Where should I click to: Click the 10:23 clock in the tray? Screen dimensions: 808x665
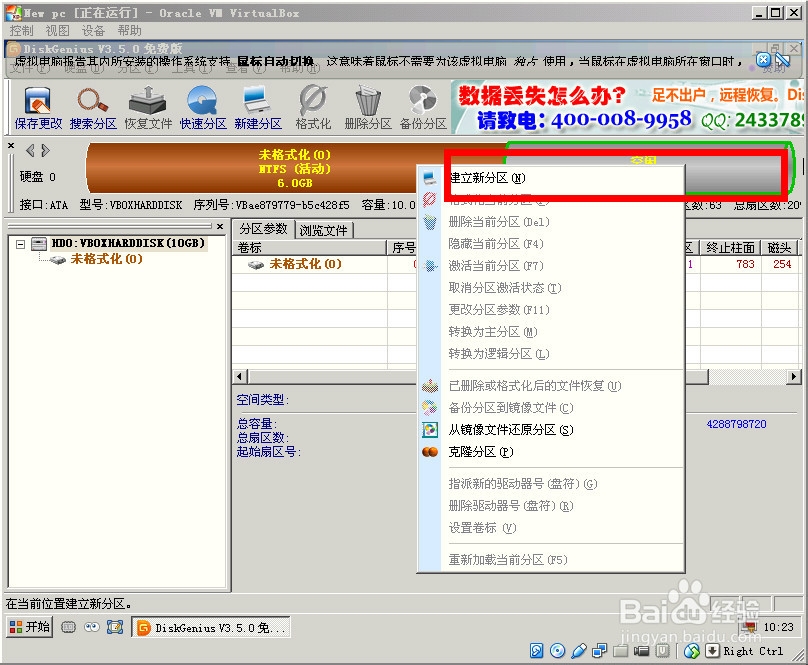tap(778, 627)
